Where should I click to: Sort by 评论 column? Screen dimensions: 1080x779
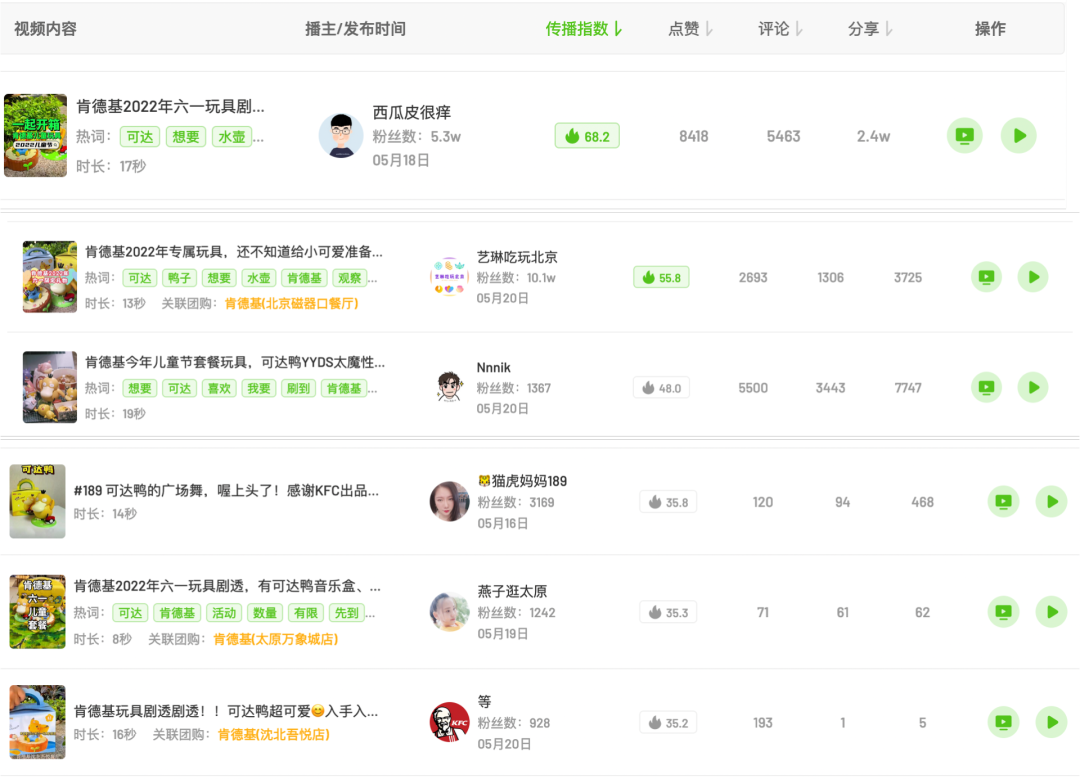[x=780, y=29]
